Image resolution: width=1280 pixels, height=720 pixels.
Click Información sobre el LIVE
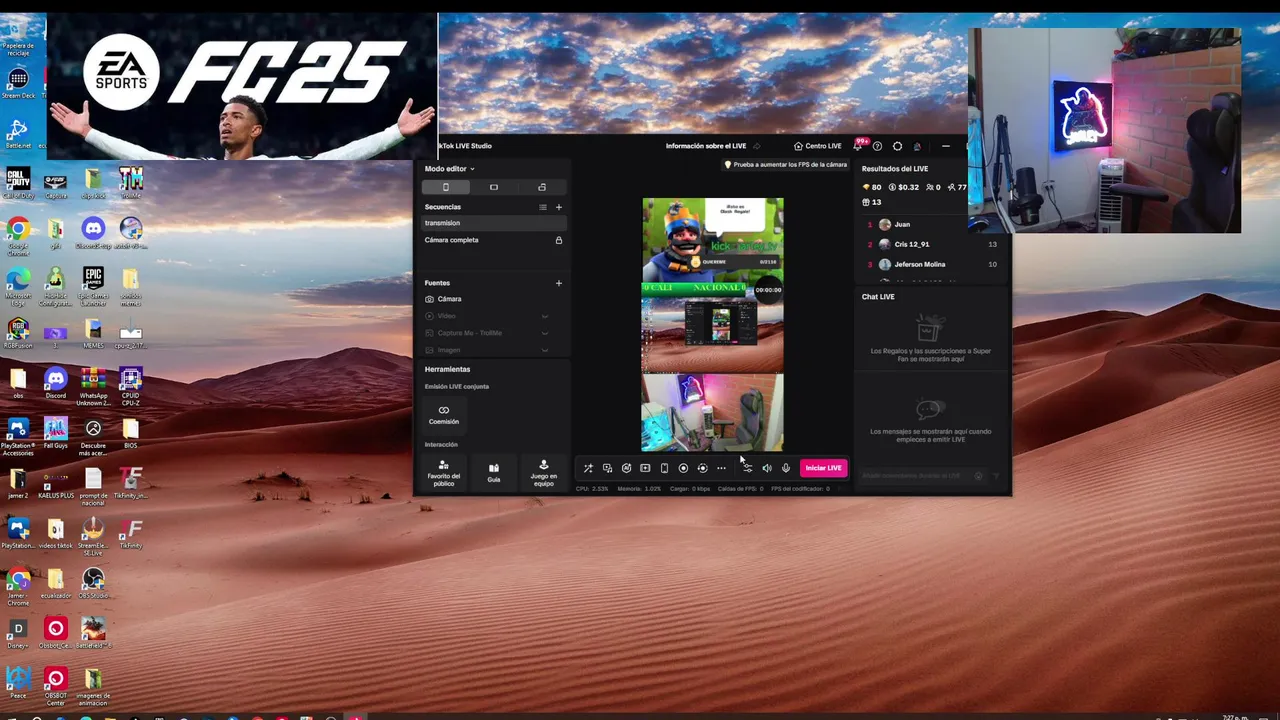point(706,146)
